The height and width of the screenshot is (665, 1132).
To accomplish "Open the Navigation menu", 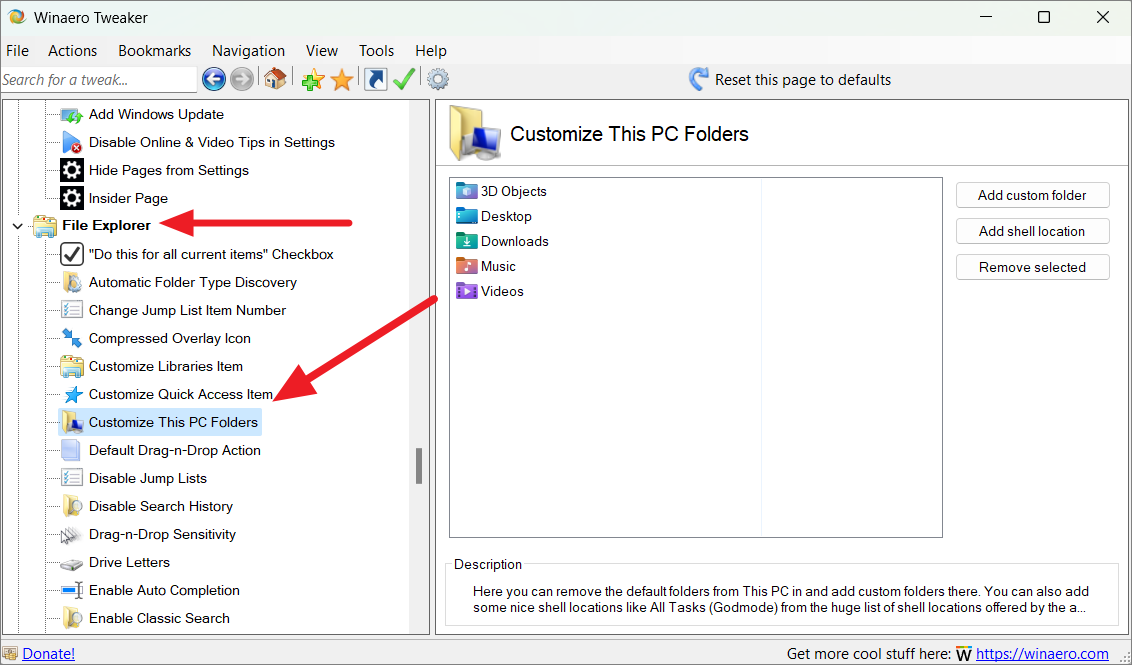I will click(248, 51).
